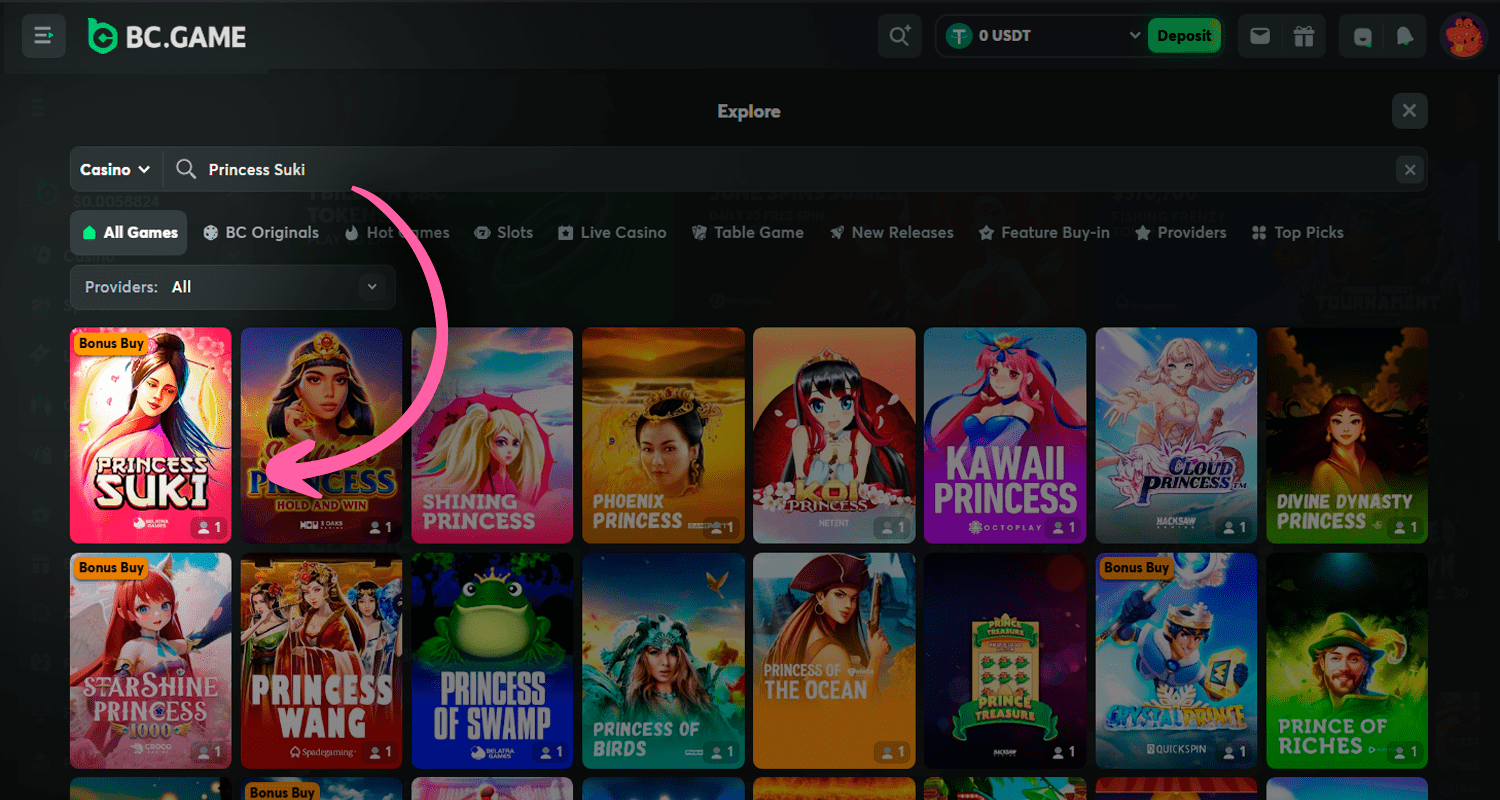Viewport: 1500px width, 800px height.
Task: Select the Table Game tab
Action: click(748, 232)
